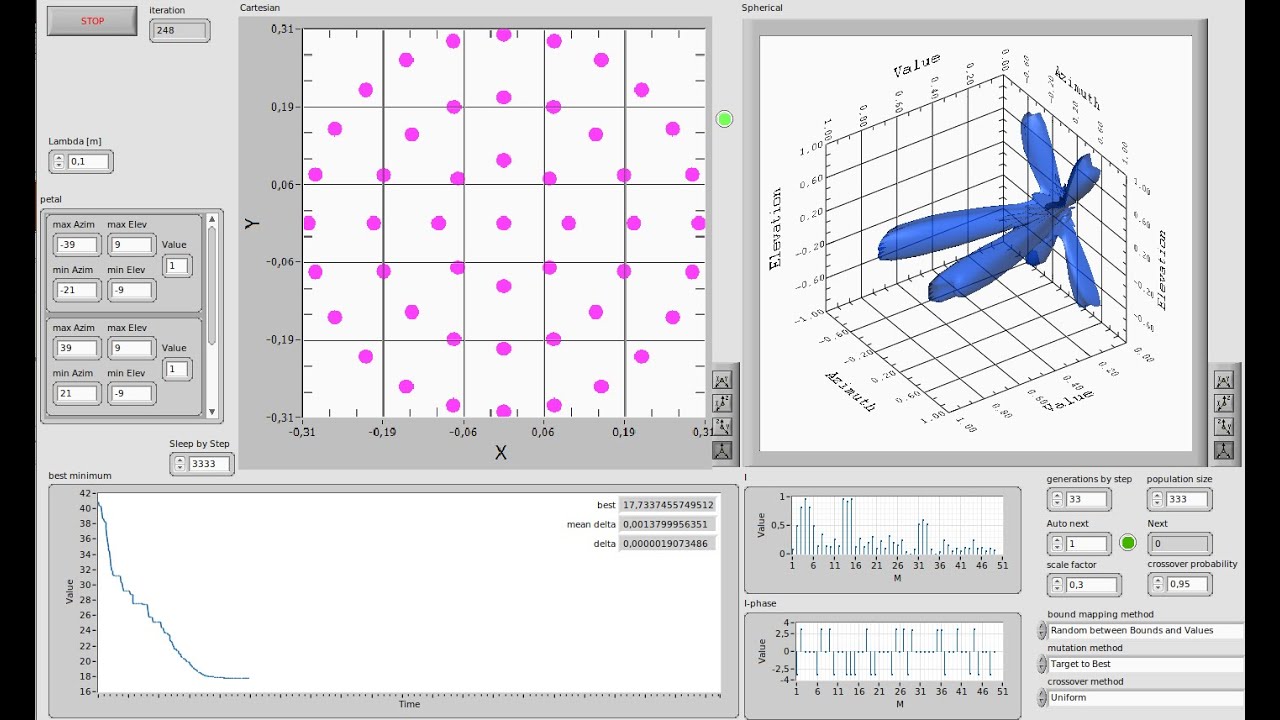Click the mean delta value 0,0013799956351
Screen dimensions: 1280x720
point(668,524)
